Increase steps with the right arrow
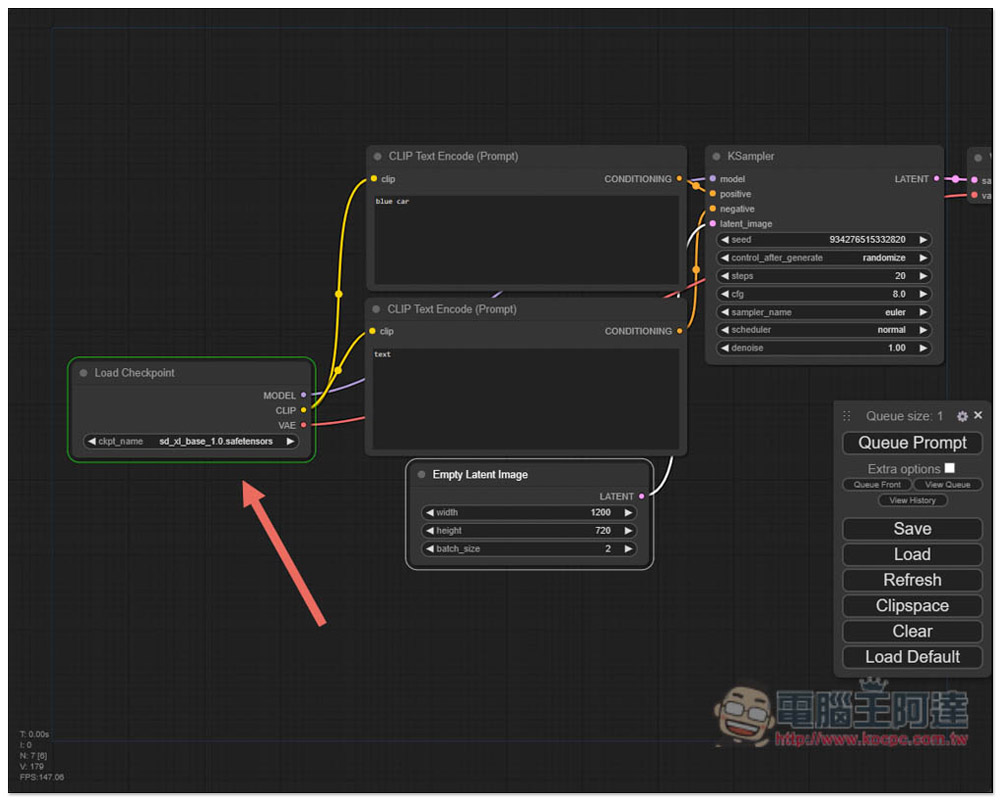 [x=923, y=276]
